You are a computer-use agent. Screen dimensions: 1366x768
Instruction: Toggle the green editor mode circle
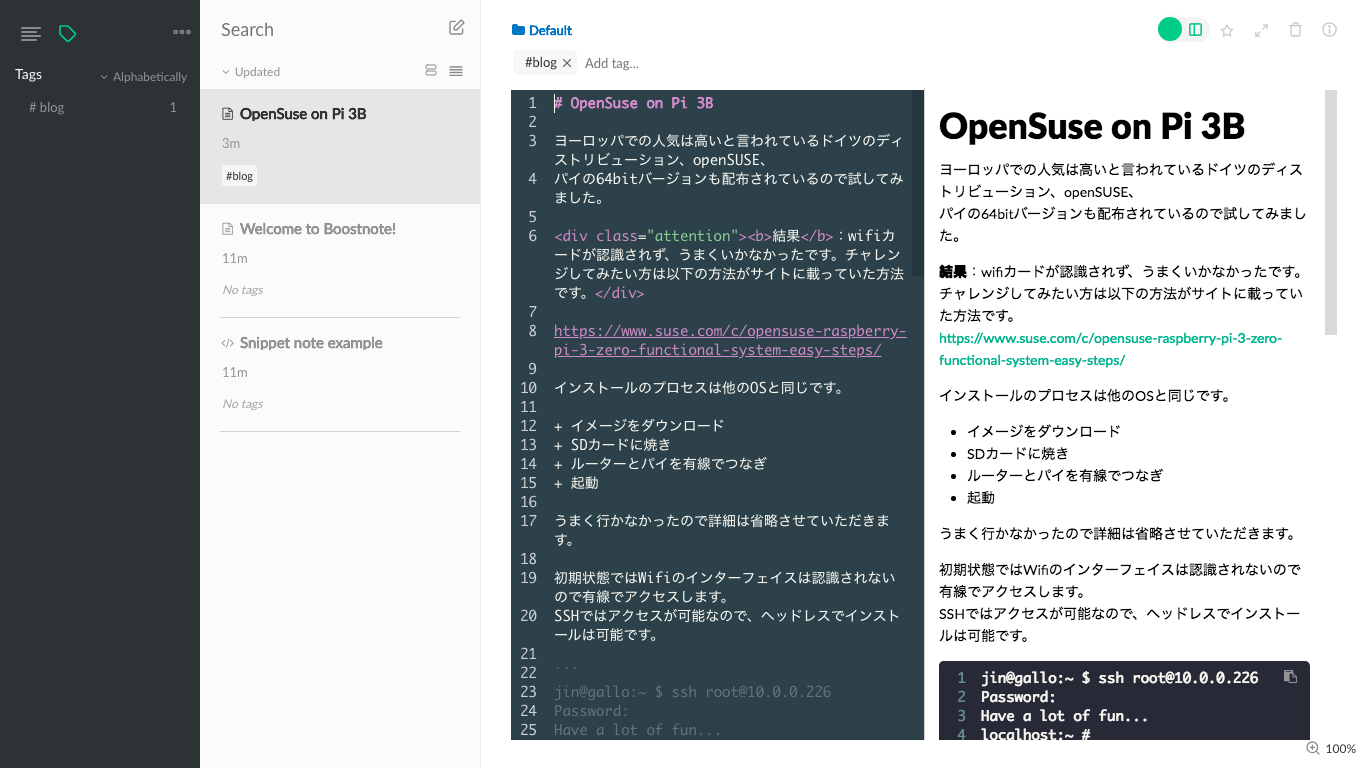tap(1170, 30)
